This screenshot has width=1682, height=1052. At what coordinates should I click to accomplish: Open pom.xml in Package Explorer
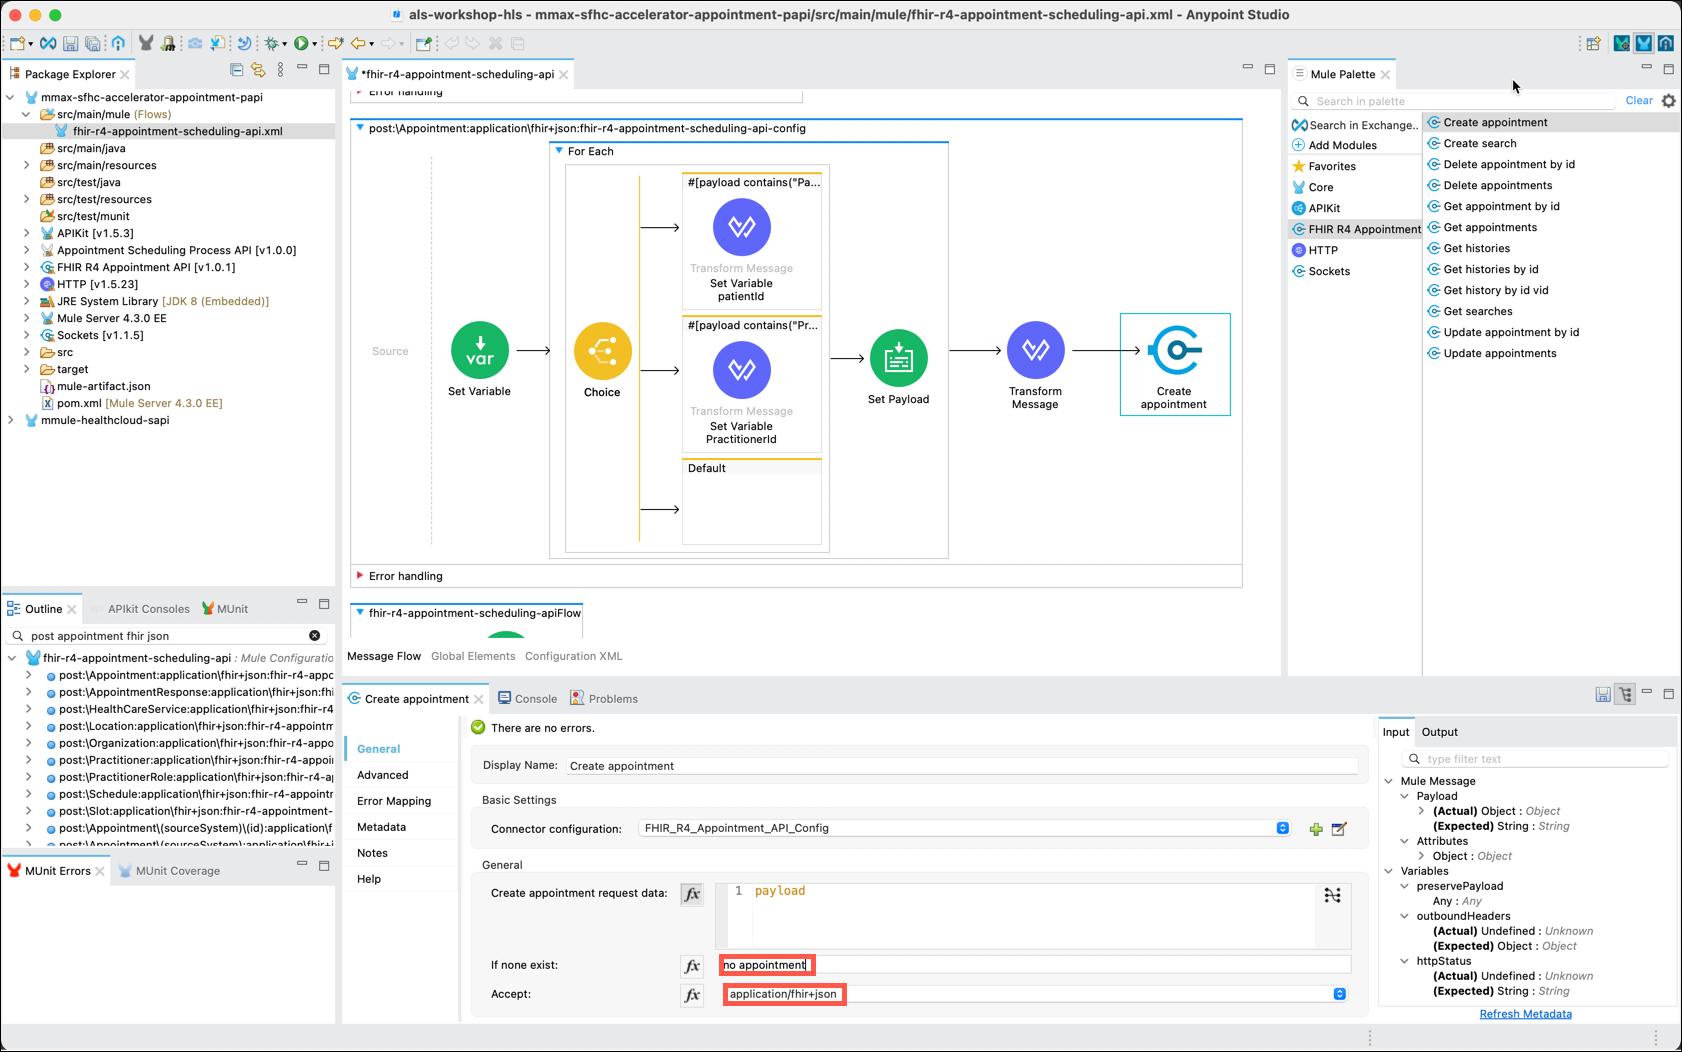tap(132, 403)
